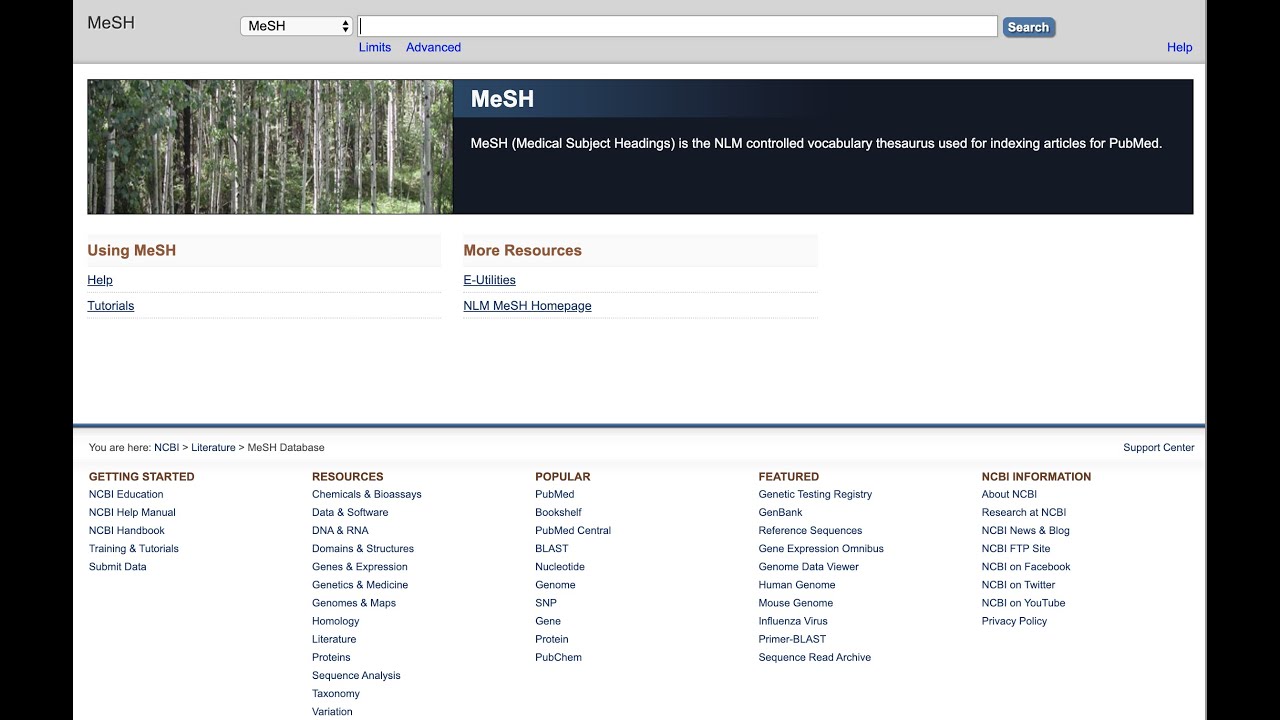Visit the NLM MeSH Homepage link
Screen dimensions: 1280x720
tap(528, 306)
